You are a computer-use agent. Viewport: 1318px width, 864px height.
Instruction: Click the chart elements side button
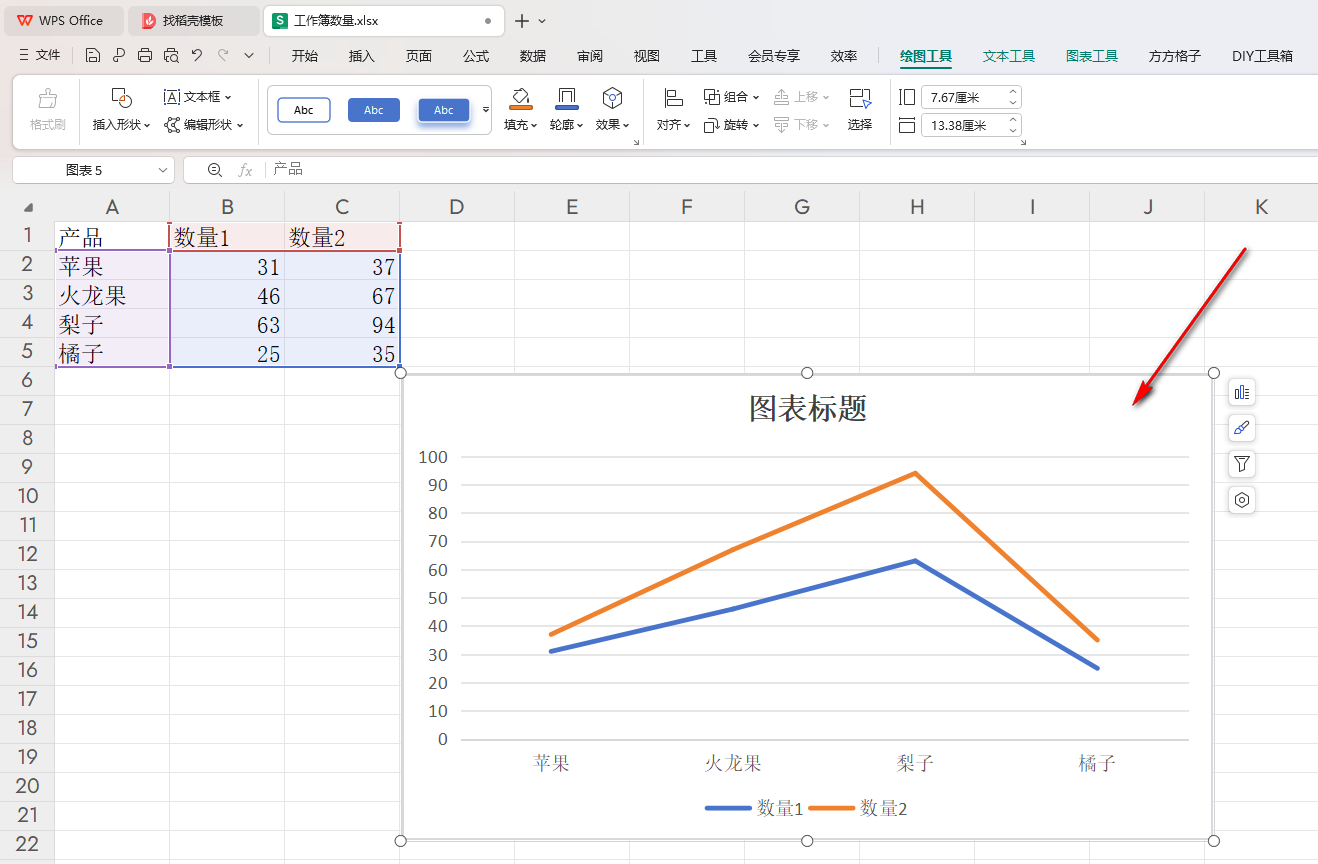coord(1242,392)
